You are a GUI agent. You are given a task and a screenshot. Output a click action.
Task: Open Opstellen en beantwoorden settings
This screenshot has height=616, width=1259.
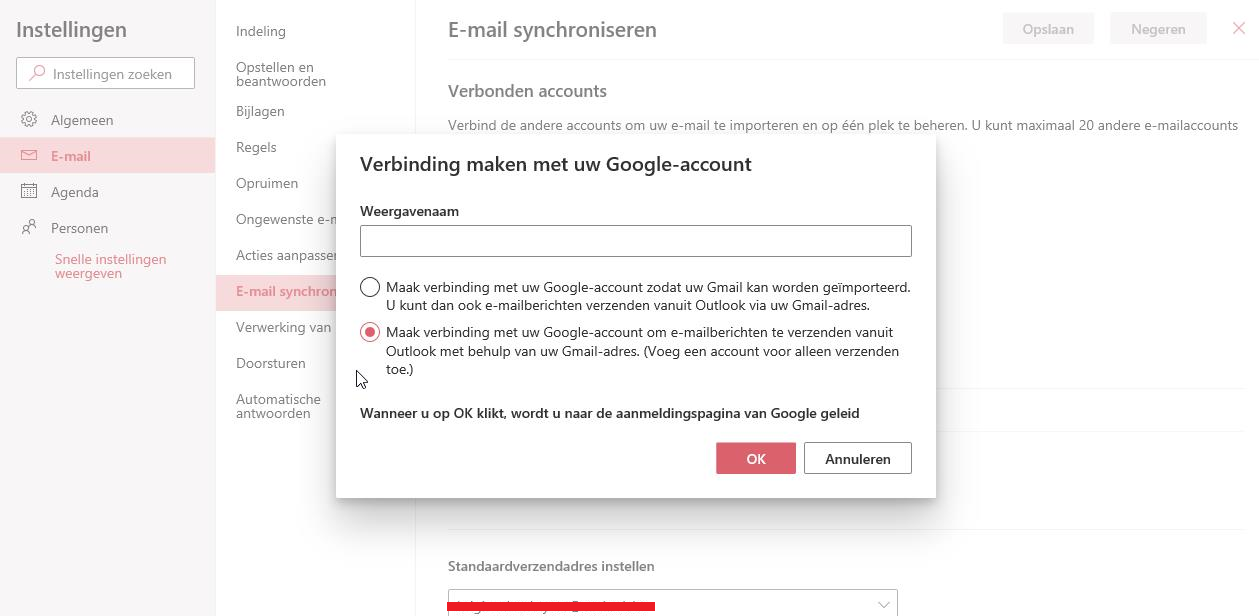tap(281, 74)
